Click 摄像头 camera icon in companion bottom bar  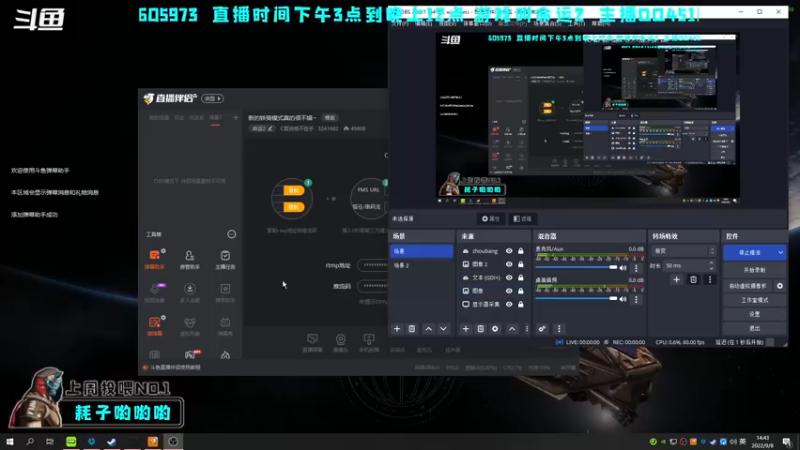pyautogui.click(x=340, y=343)
